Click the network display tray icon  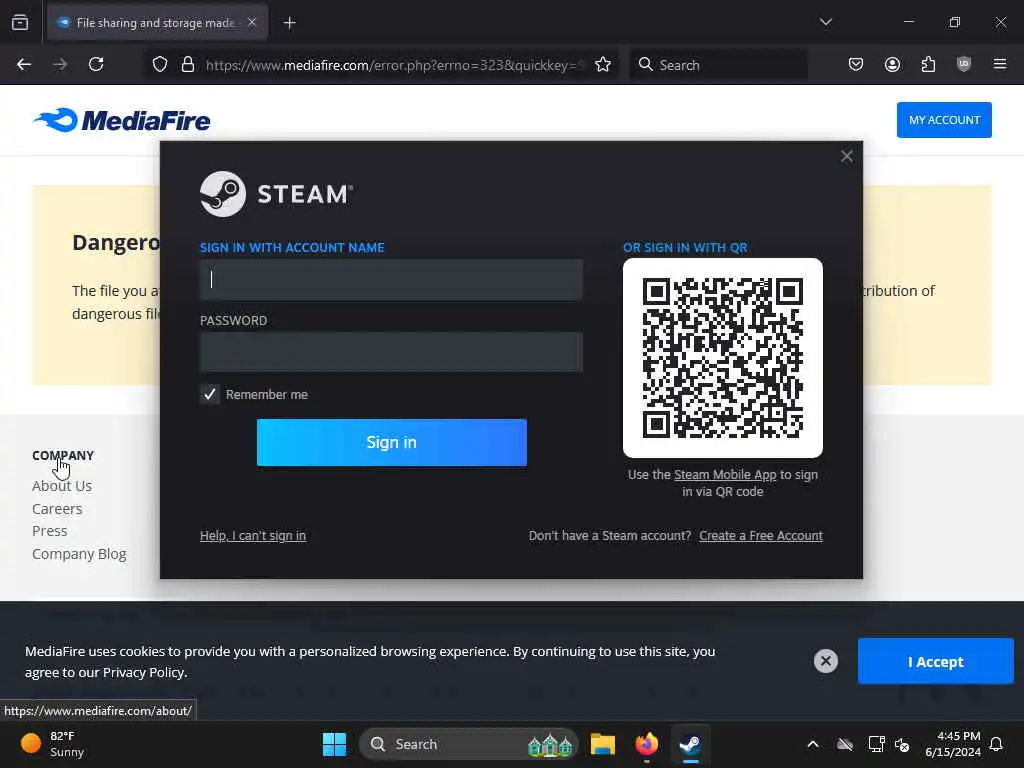[876, 744]
